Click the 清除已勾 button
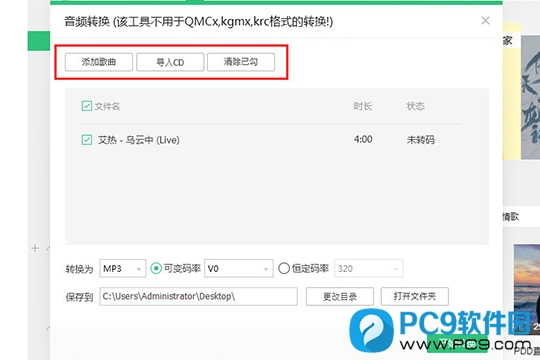 tap(241, 62)
